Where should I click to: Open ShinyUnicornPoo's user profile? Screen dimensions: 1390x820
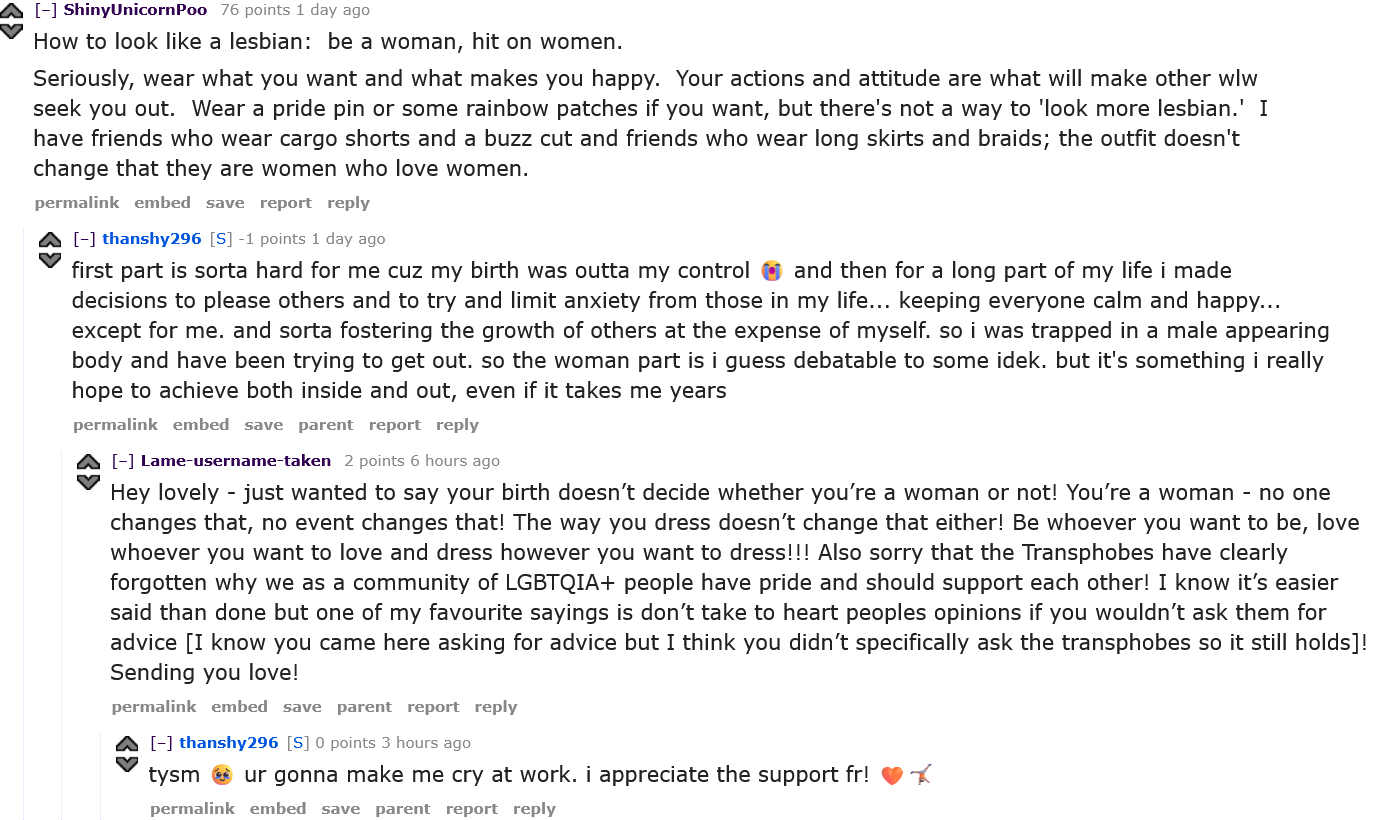coord(135,10)
